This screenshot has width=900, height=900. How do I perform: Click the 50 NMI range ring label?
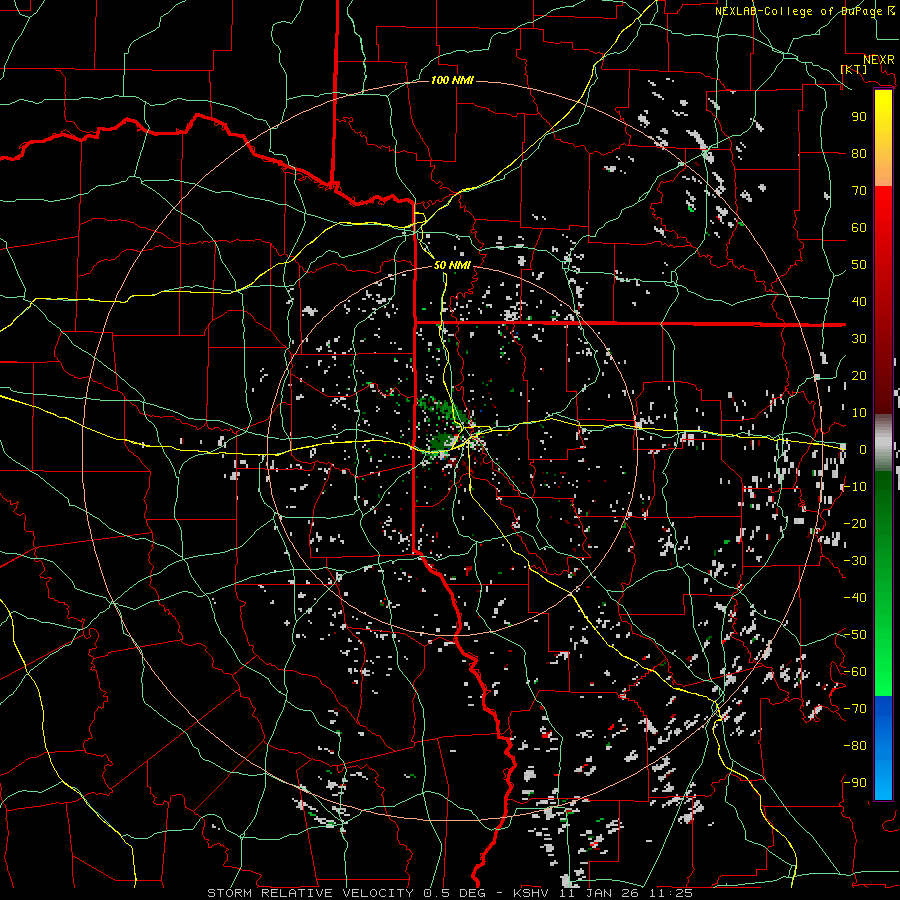pyautogui.click(x=452, y=265)
